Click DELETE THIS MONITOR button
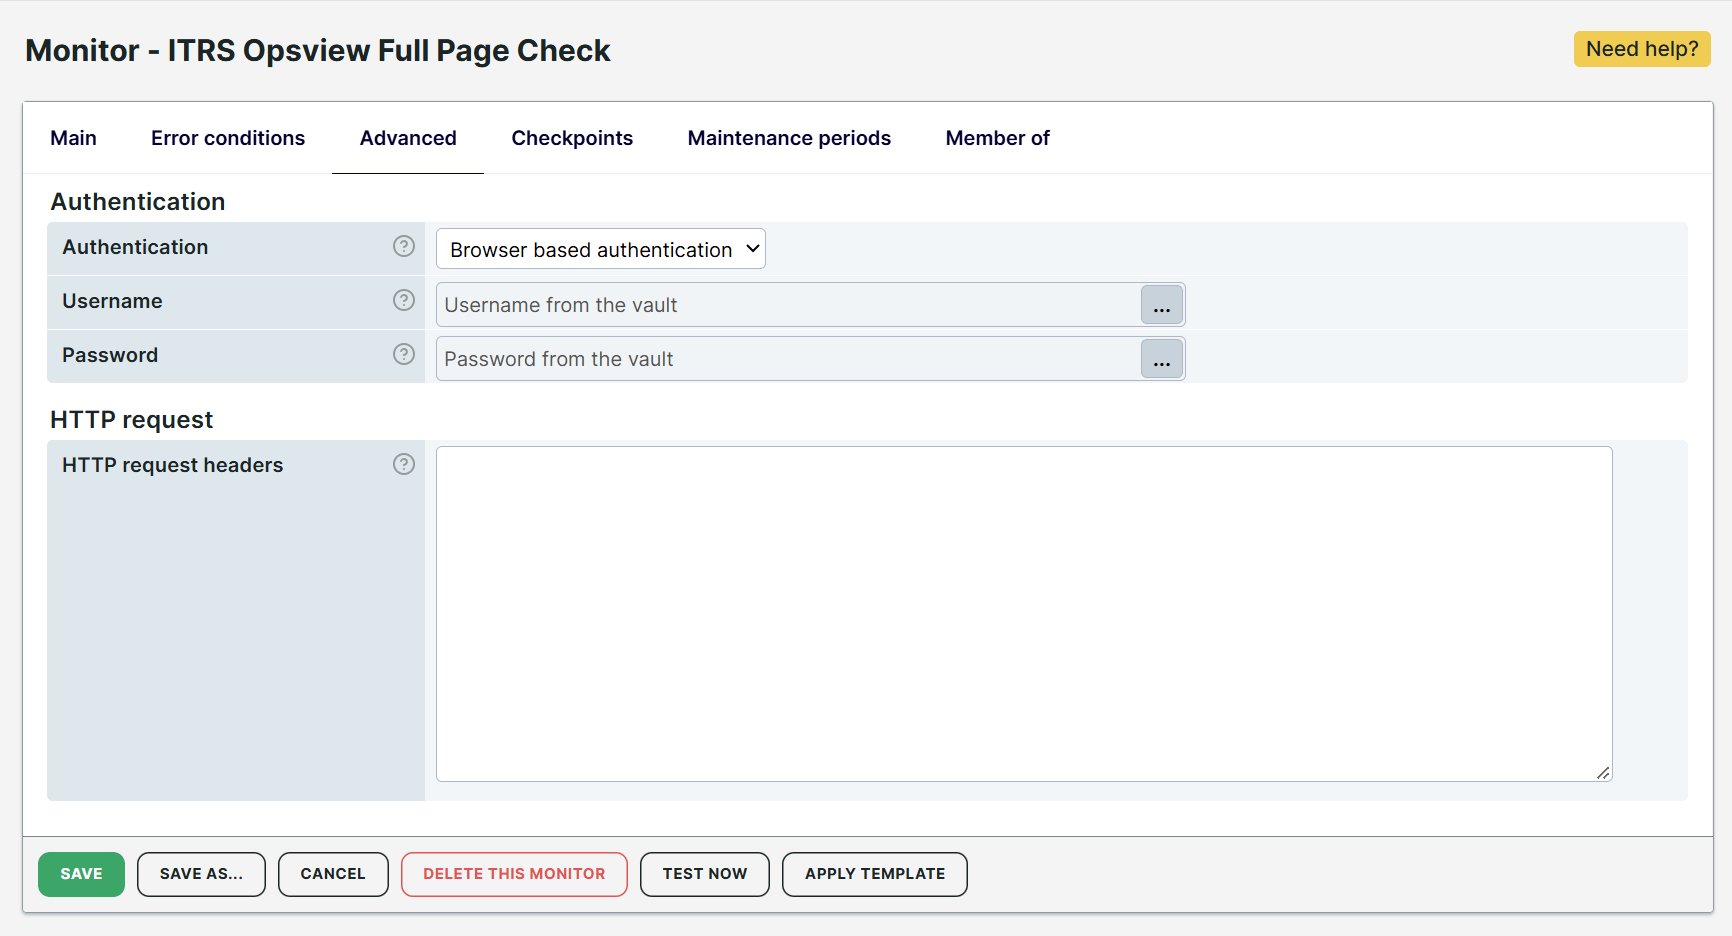The width and height of the screenshot is (1732, 936). [514, 874]
